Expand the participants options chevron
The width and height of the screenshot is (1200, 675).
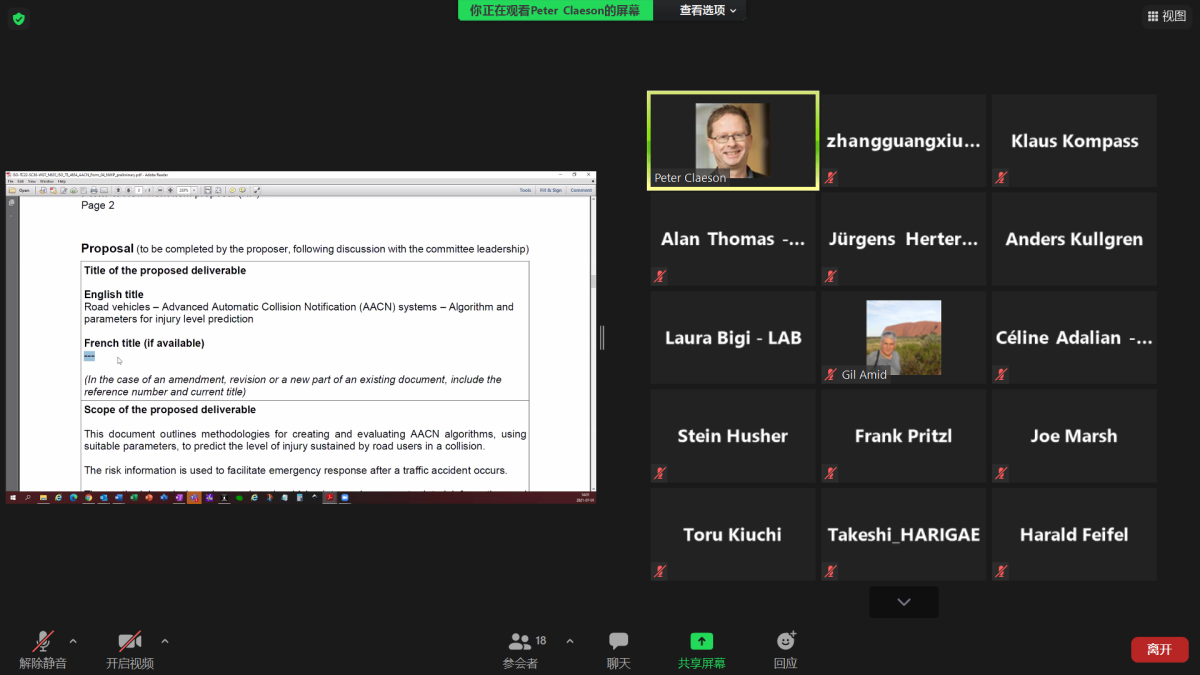coord(570,641)
